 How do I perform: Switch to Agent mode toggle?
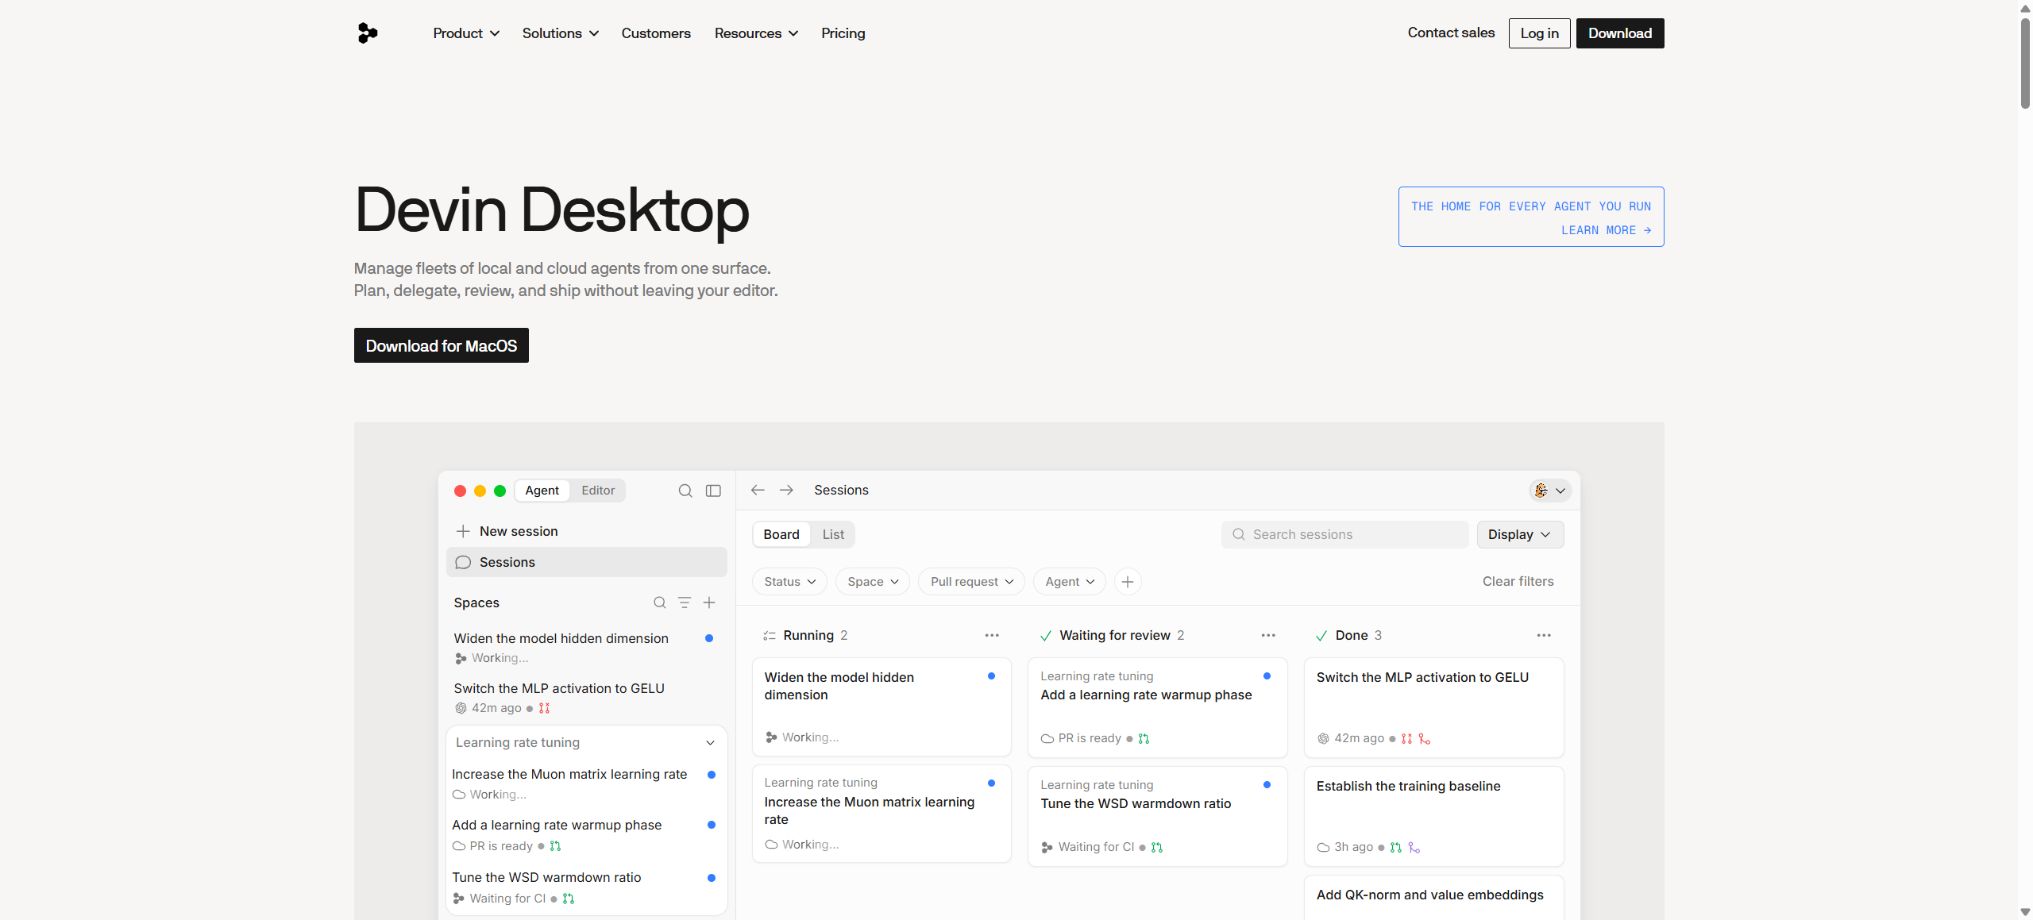click(542, 491)
